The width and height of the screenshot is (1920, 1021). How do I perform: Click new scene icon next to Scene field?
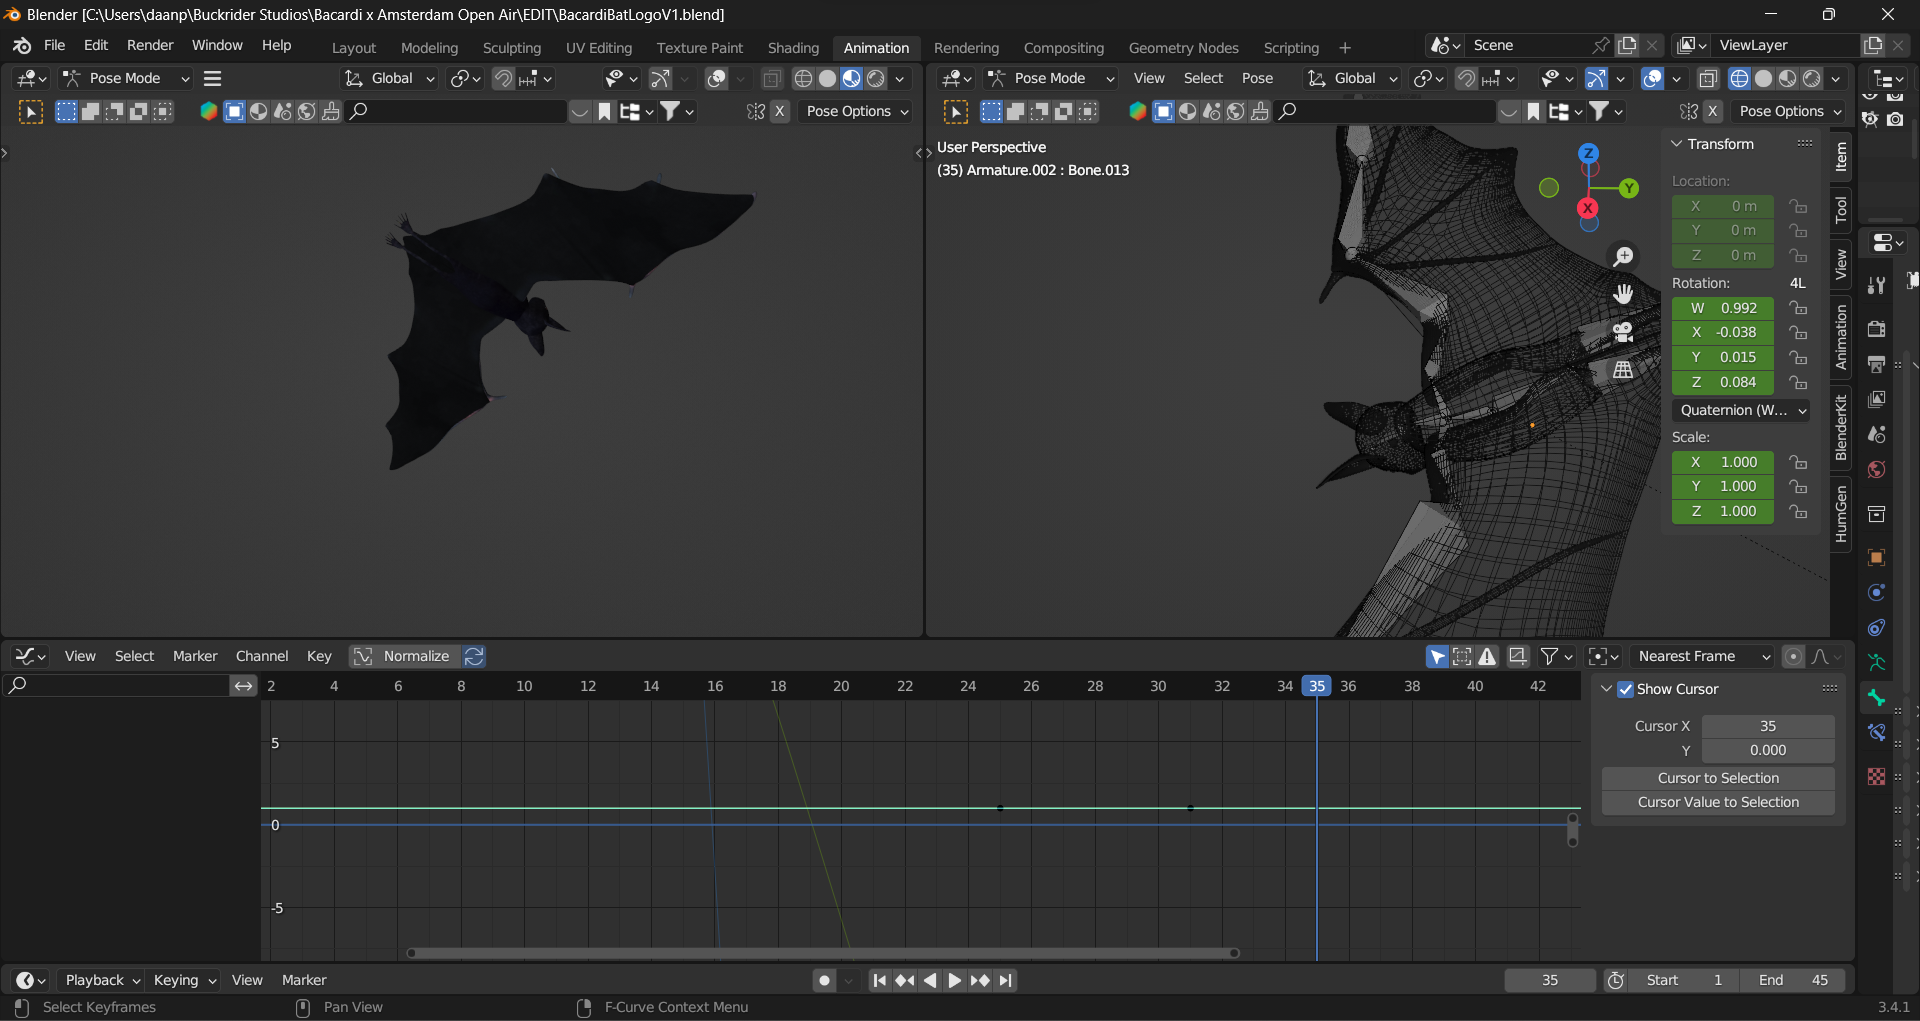pyautogui.click(x=1627, y=45)
